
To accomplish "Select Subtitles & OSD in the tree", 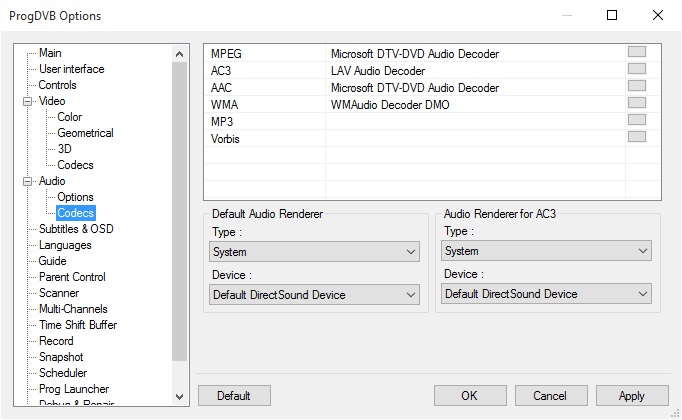I will [x=76, y=229].
